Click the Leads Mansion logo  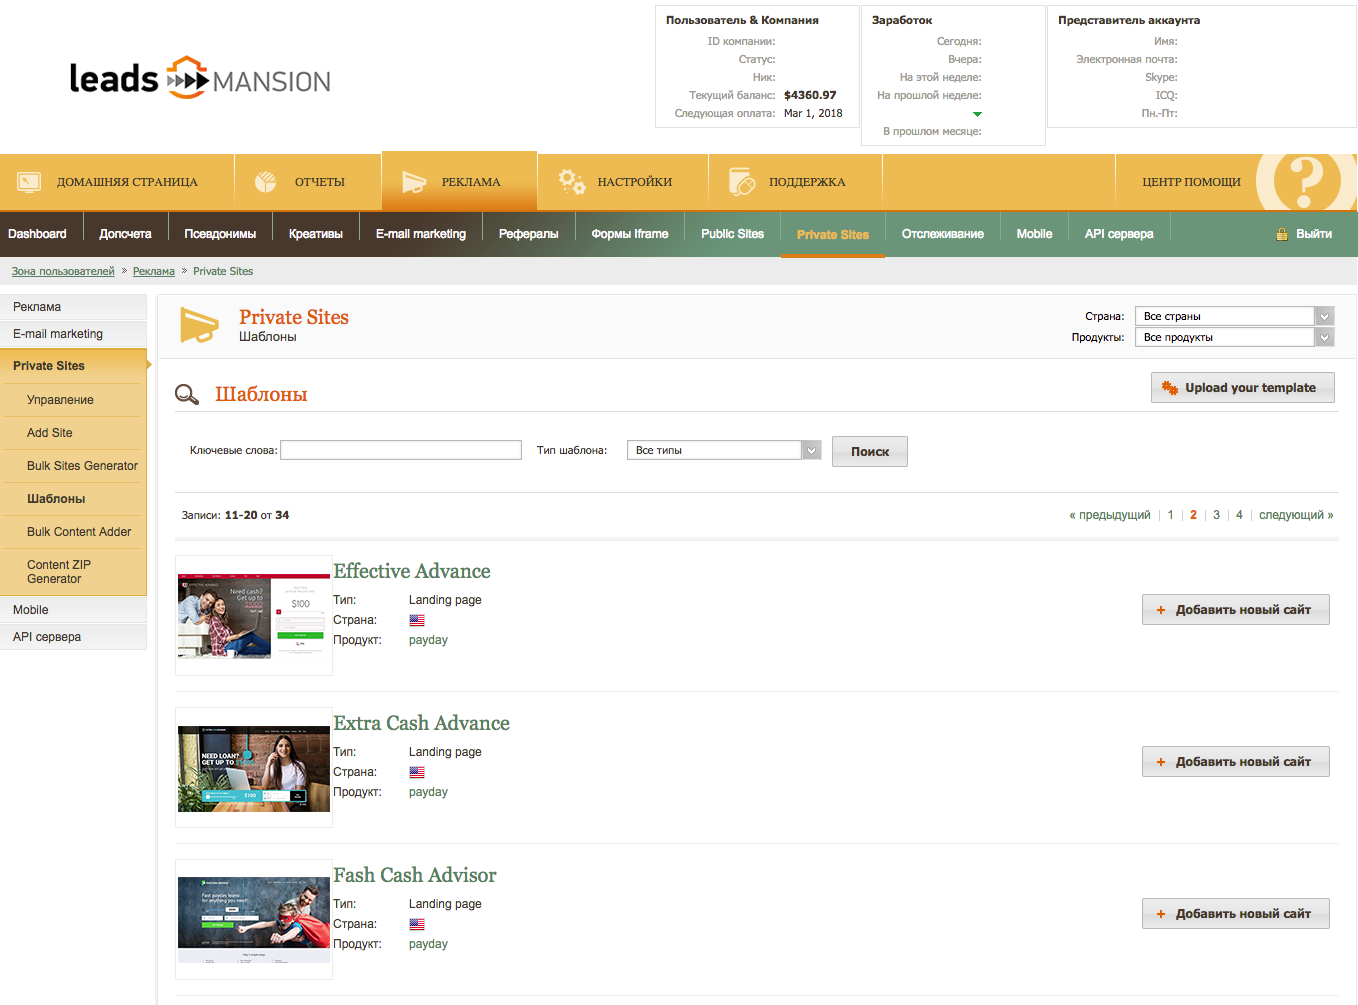199,78
